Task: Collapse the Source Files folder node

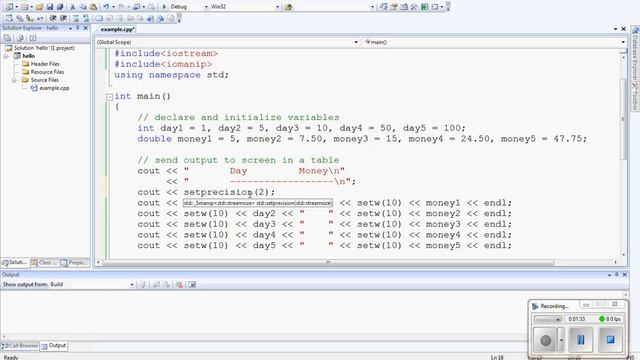Action: [14, 80]
